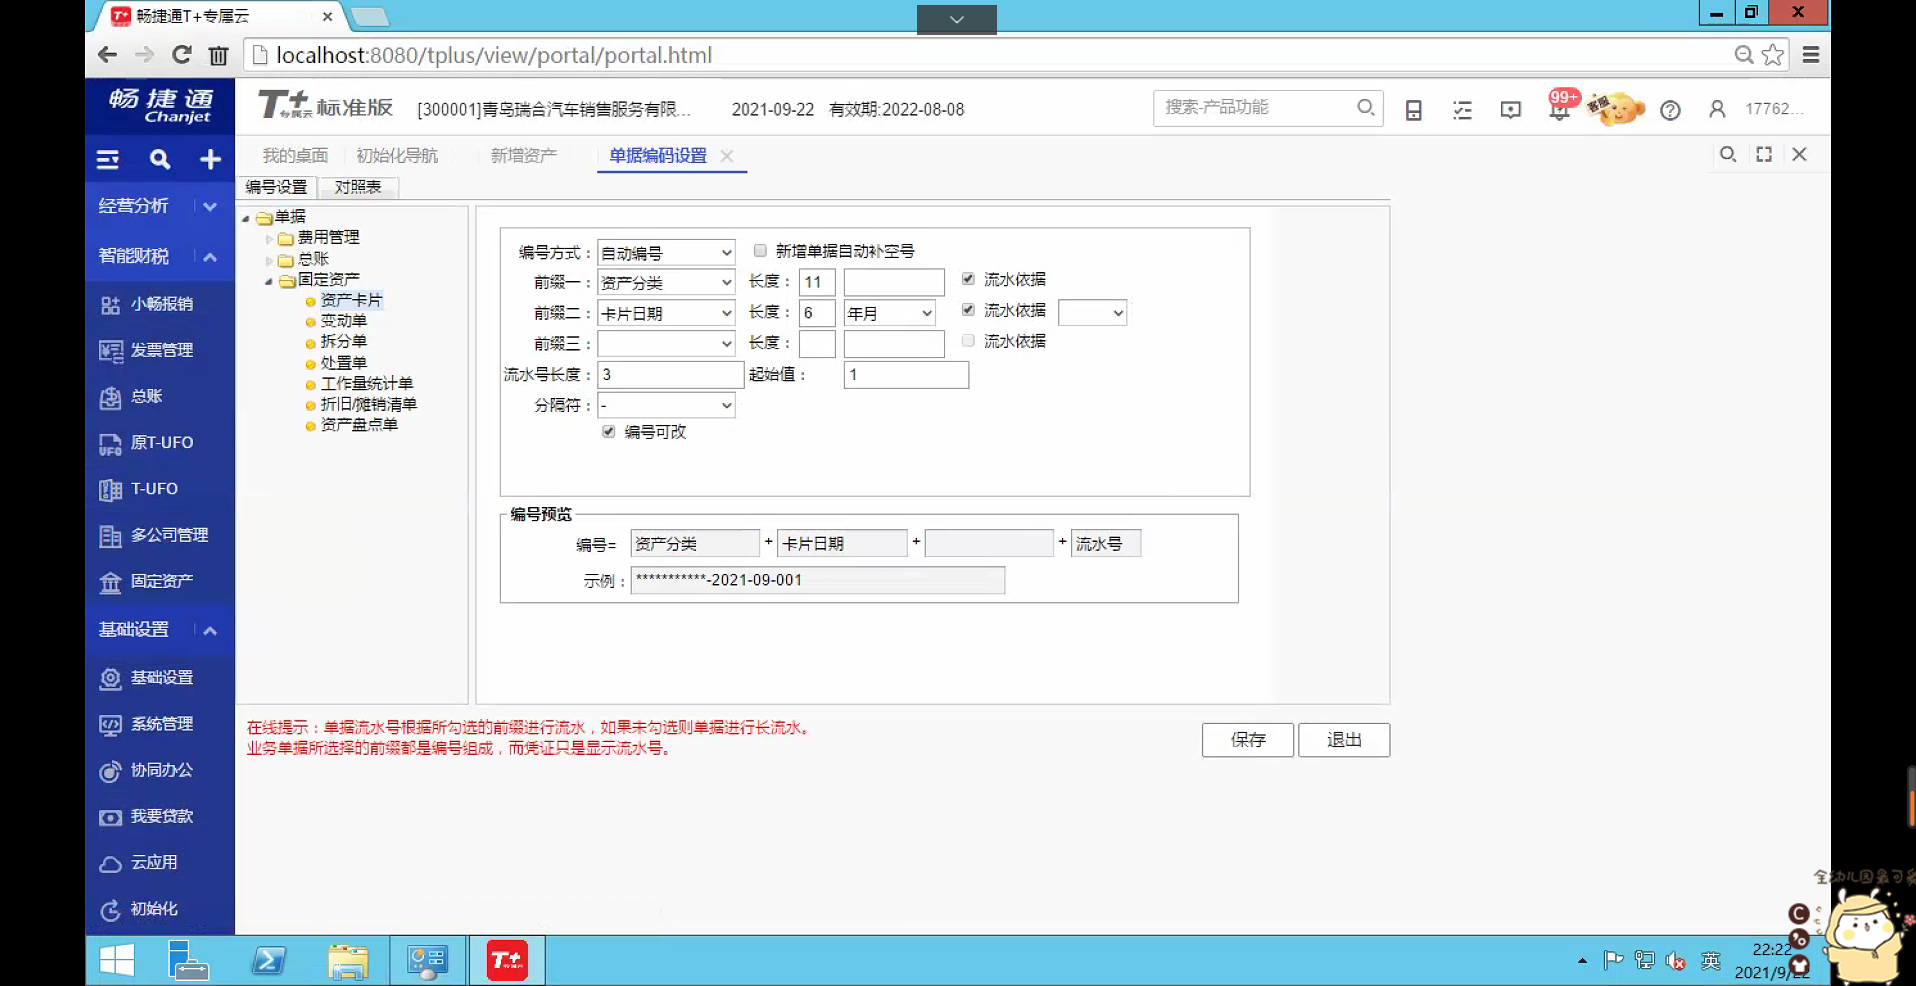Click the product search magnifier button
Image resolution: width=1916 pixels, height=986 pixels.
(1365, 107)
